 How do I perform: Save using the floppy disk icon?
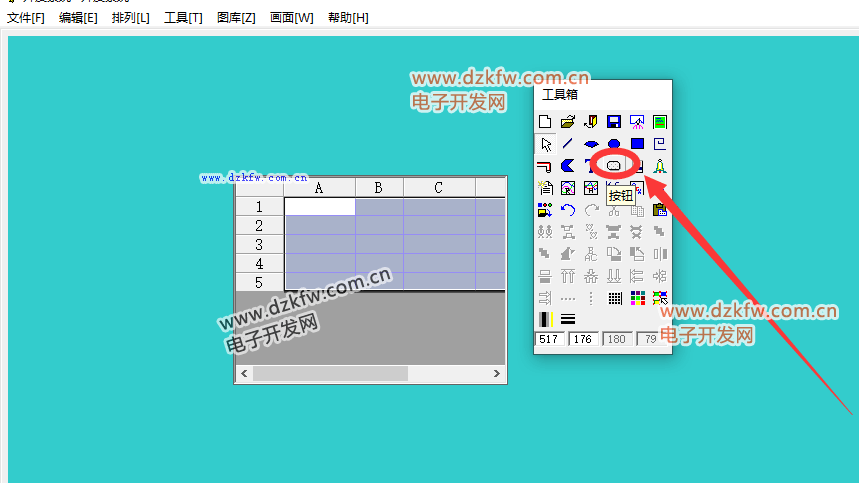coord(614,122)
